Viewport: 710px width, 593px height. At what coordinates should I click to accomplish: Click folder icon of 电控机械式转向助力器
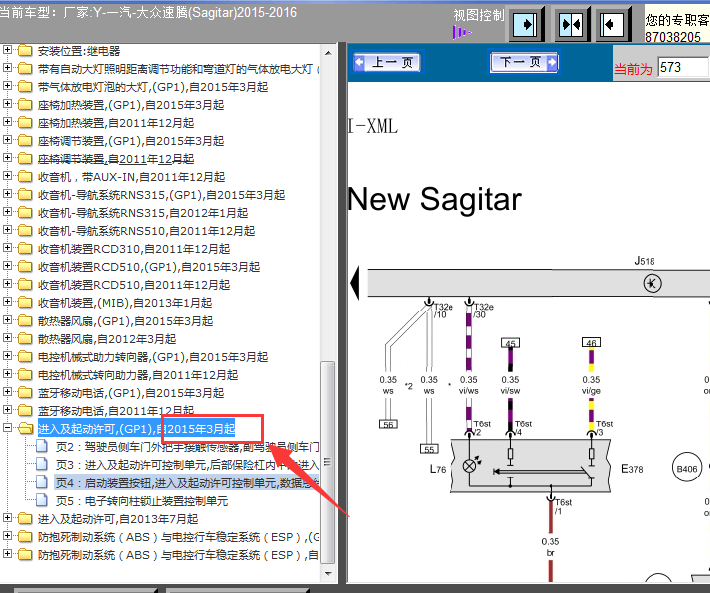click(25, 375)
